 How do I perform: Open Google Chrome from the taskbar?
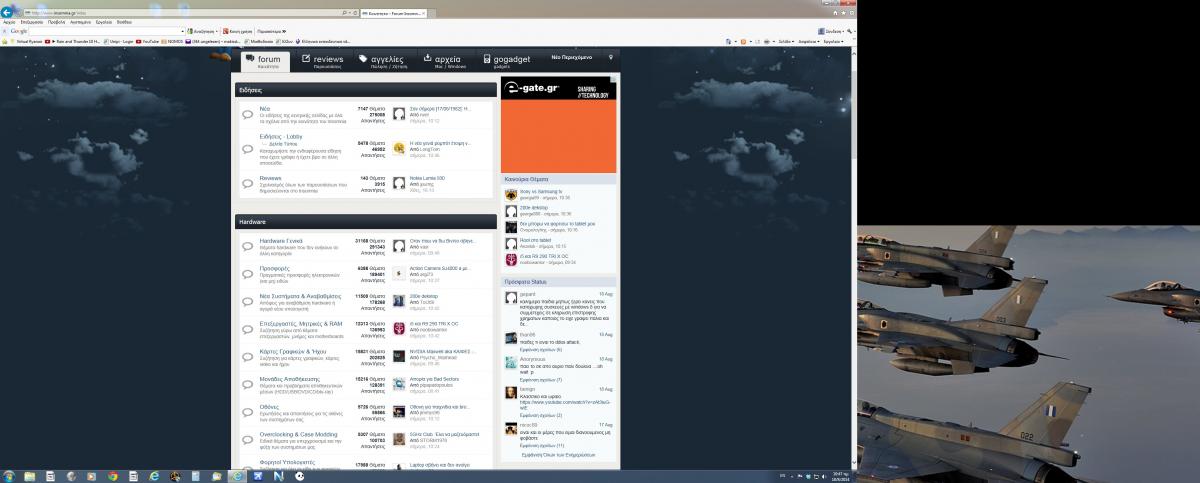[111, 476]
